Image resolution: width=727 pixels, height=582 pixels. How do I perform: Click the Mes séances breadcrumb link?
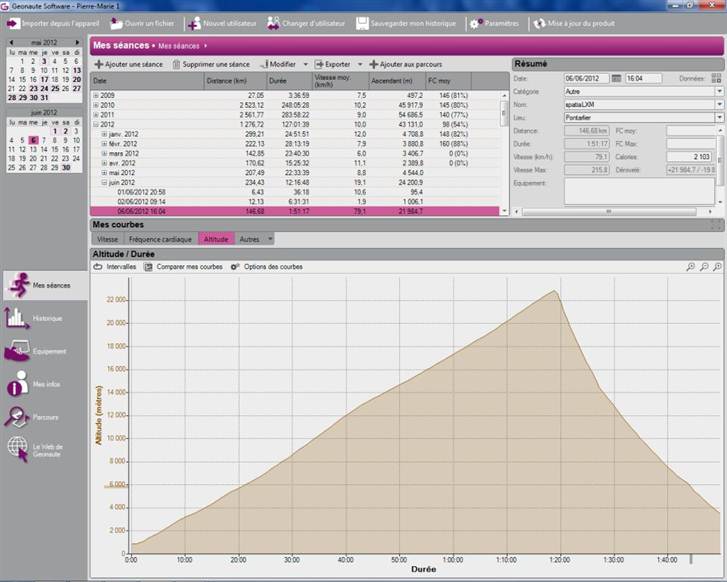click(179, 46)
